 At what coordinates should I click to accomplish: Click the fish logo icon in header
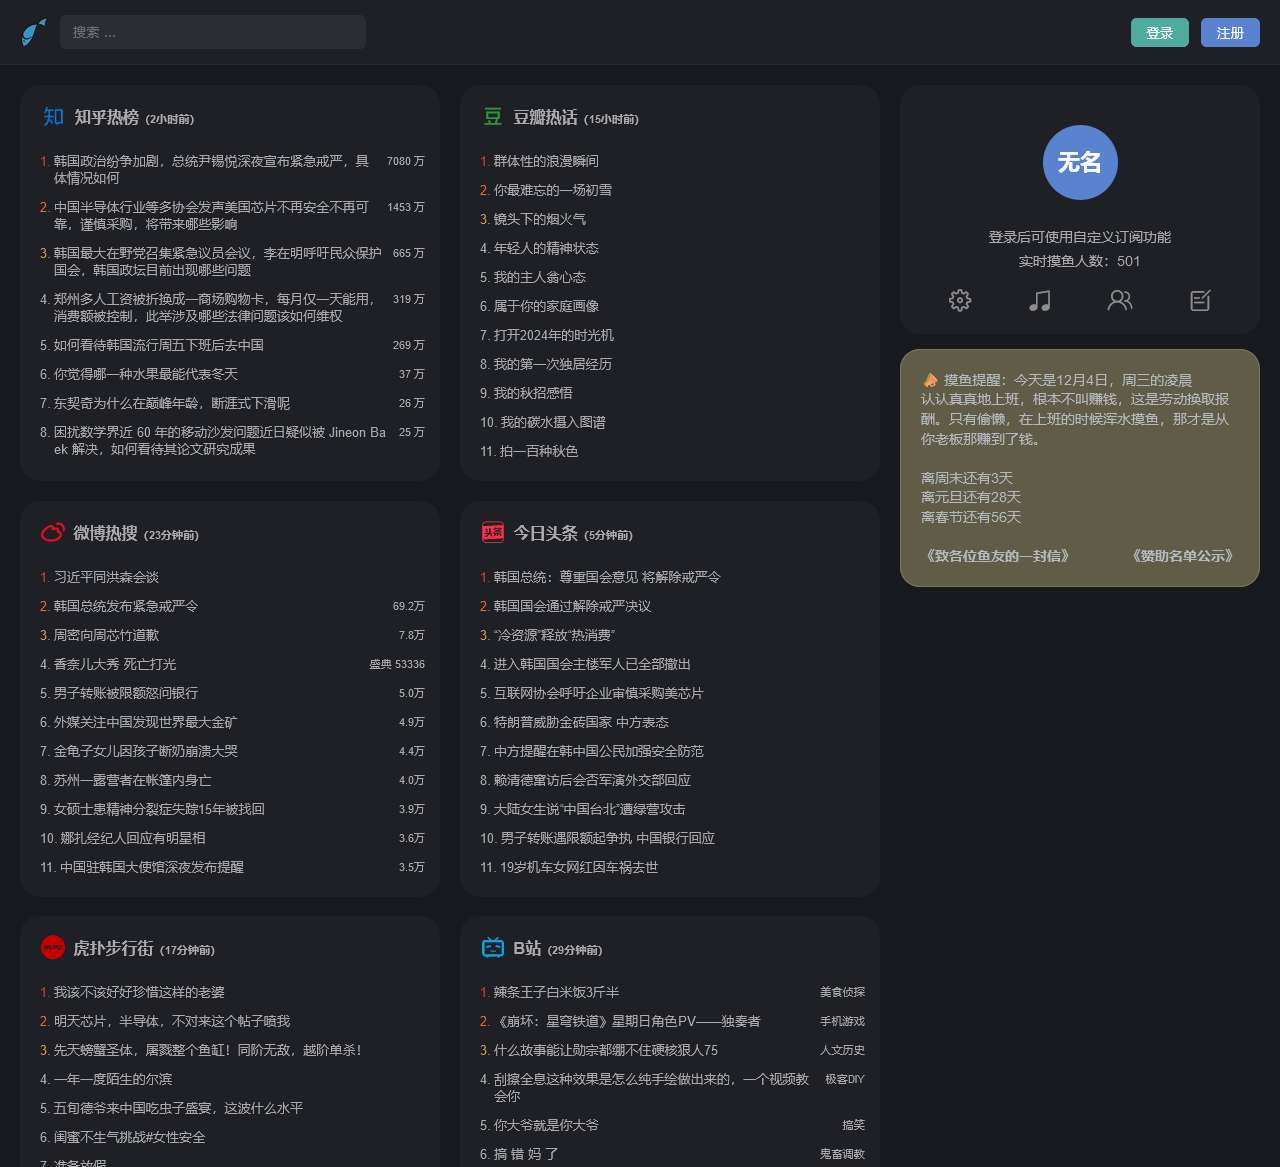(x=34, y=32)
